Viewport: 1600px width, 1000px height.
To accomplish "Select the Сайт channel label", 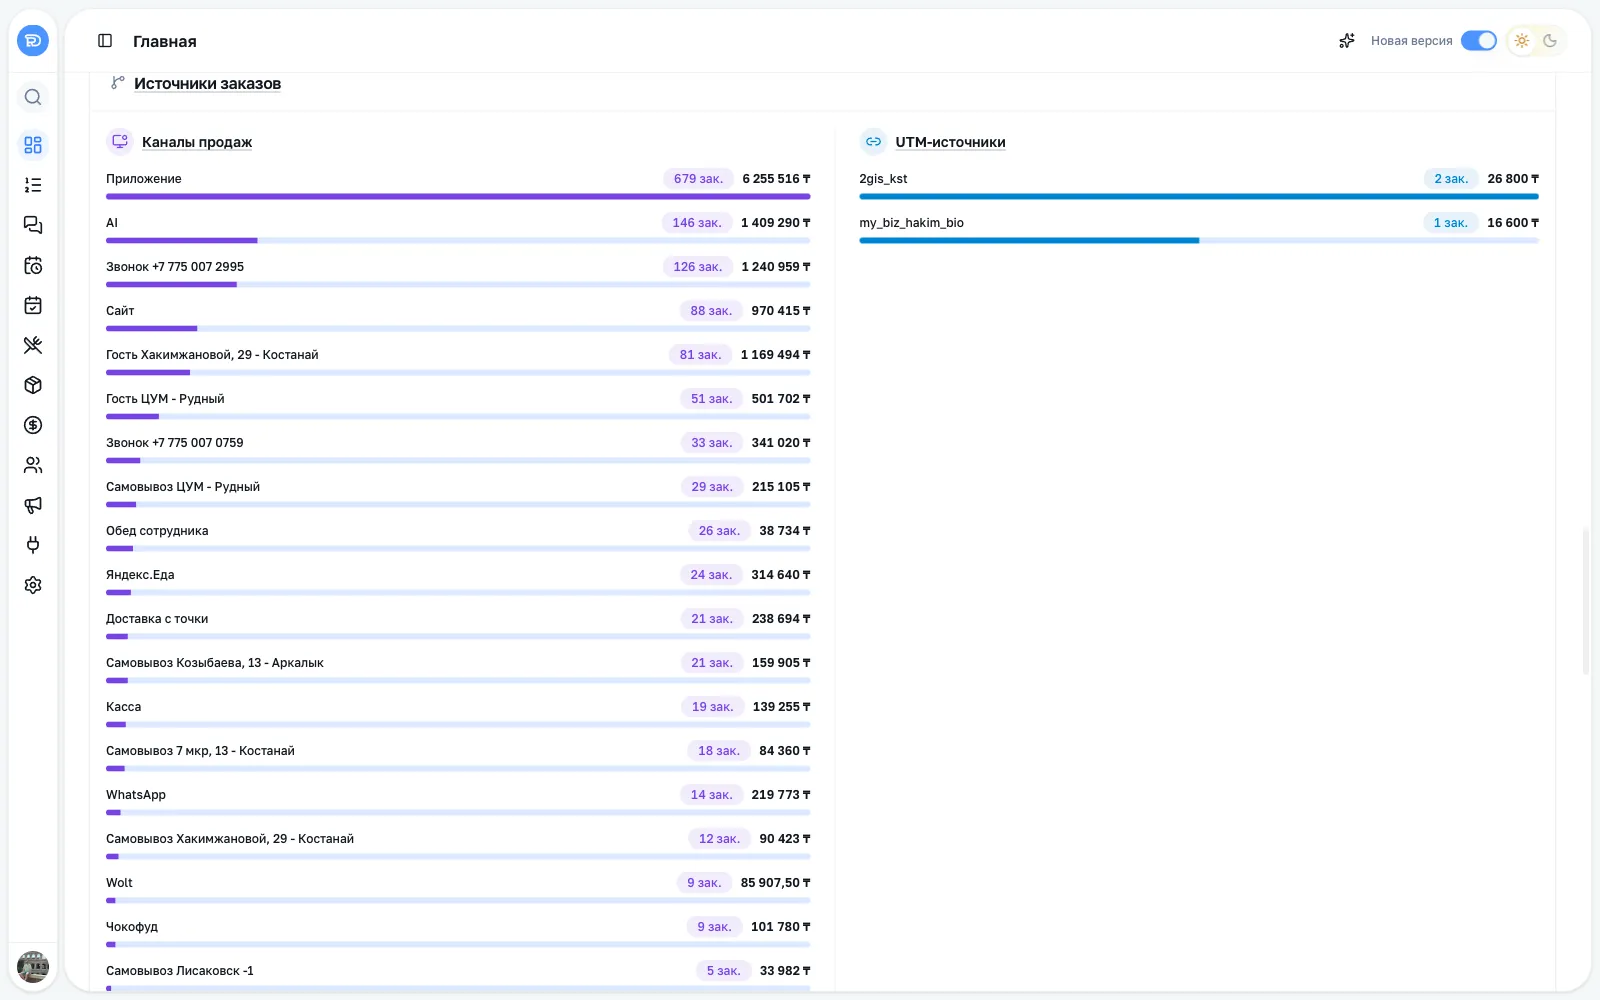I will (x=120, y=311).
